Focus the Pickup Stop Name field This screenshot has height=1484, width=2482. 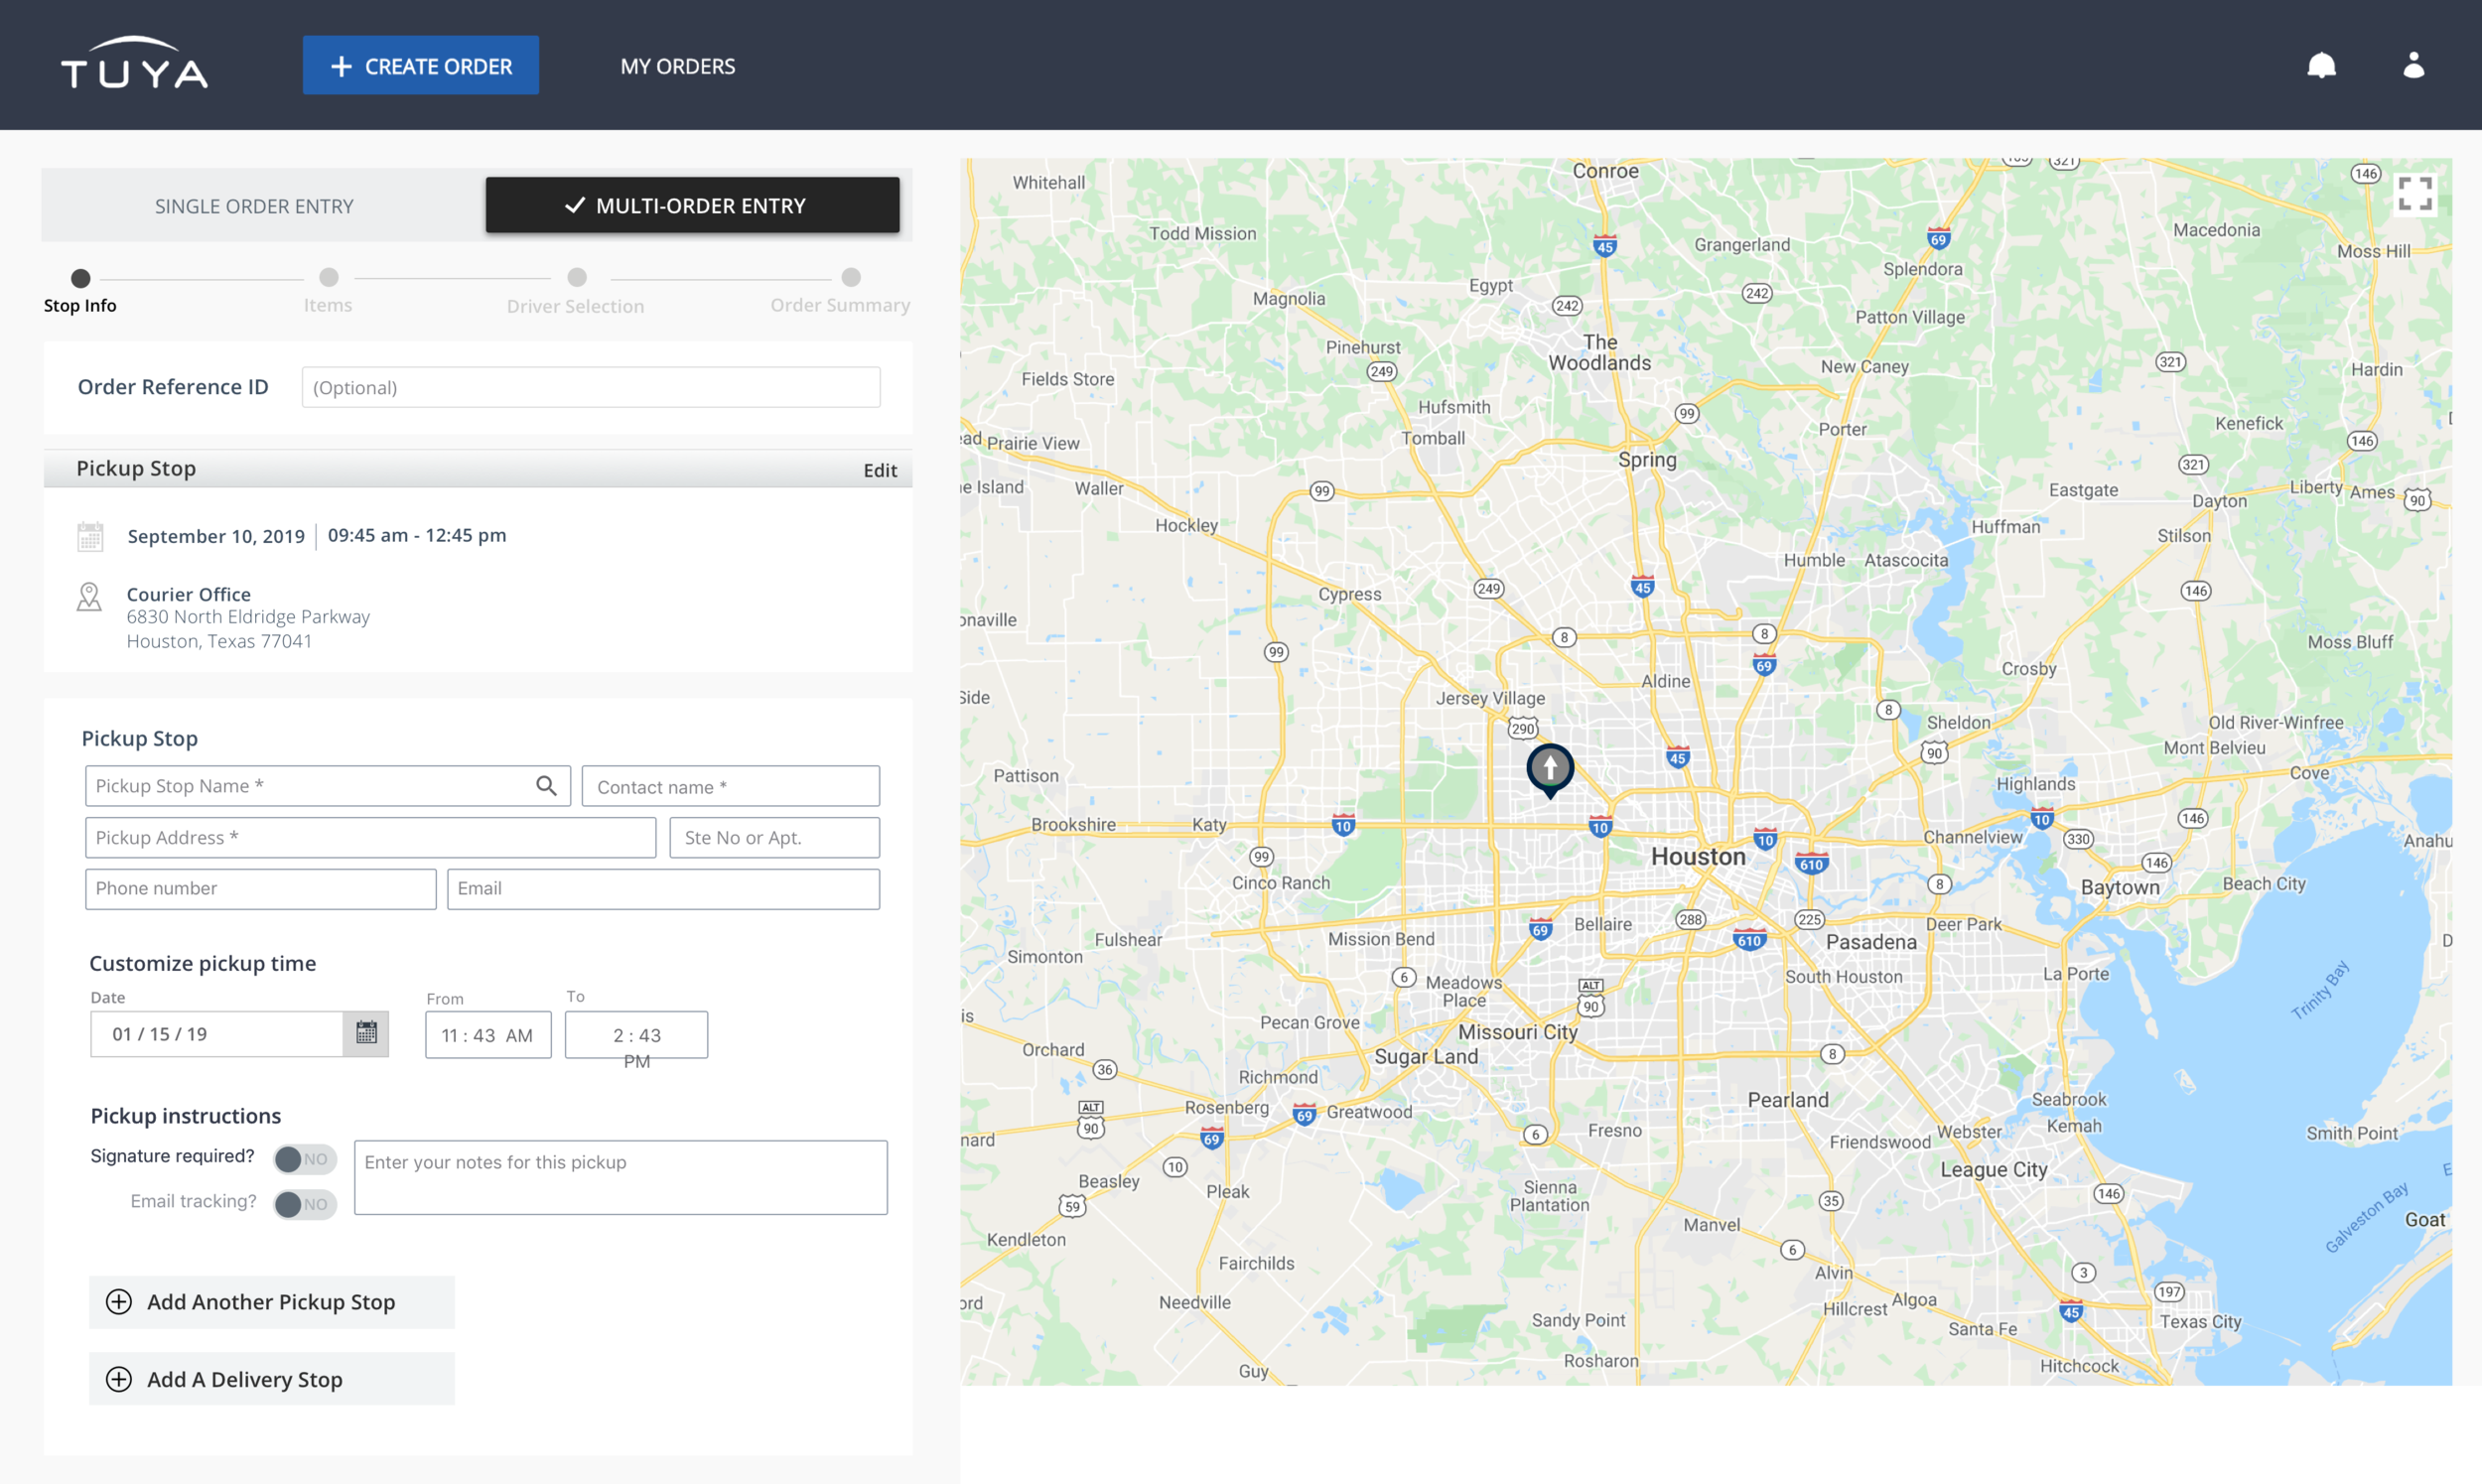328,786
